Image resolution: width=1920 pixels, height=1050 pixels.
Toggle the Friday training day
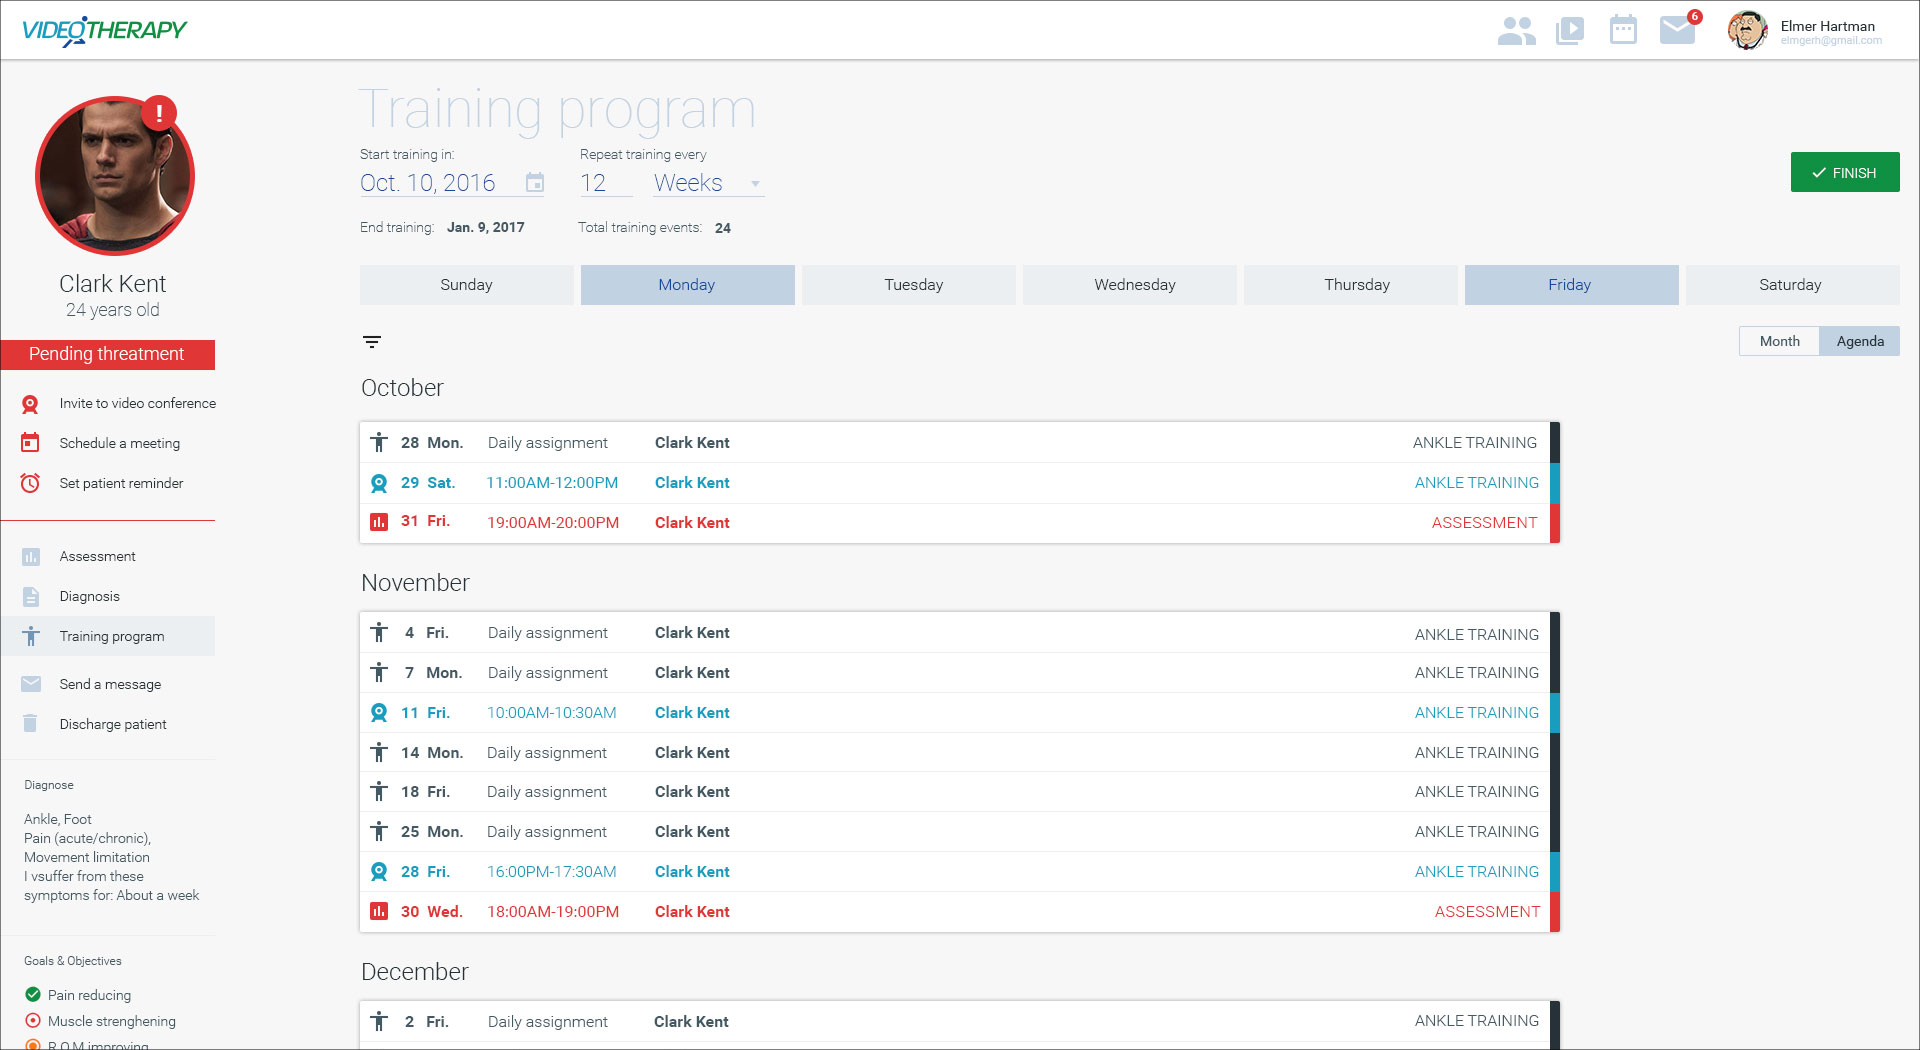pos(1570,285)
